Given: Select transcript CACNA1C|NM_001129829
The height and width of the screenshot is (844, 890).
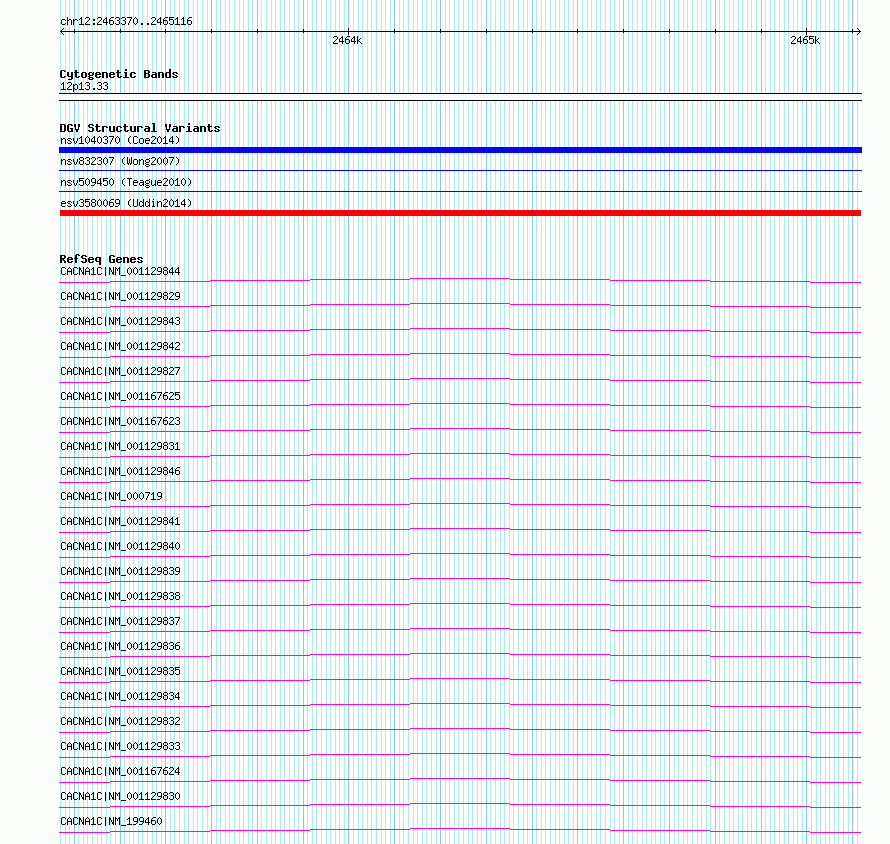Looking at the screenshot, I should click(x=120, y=296).
